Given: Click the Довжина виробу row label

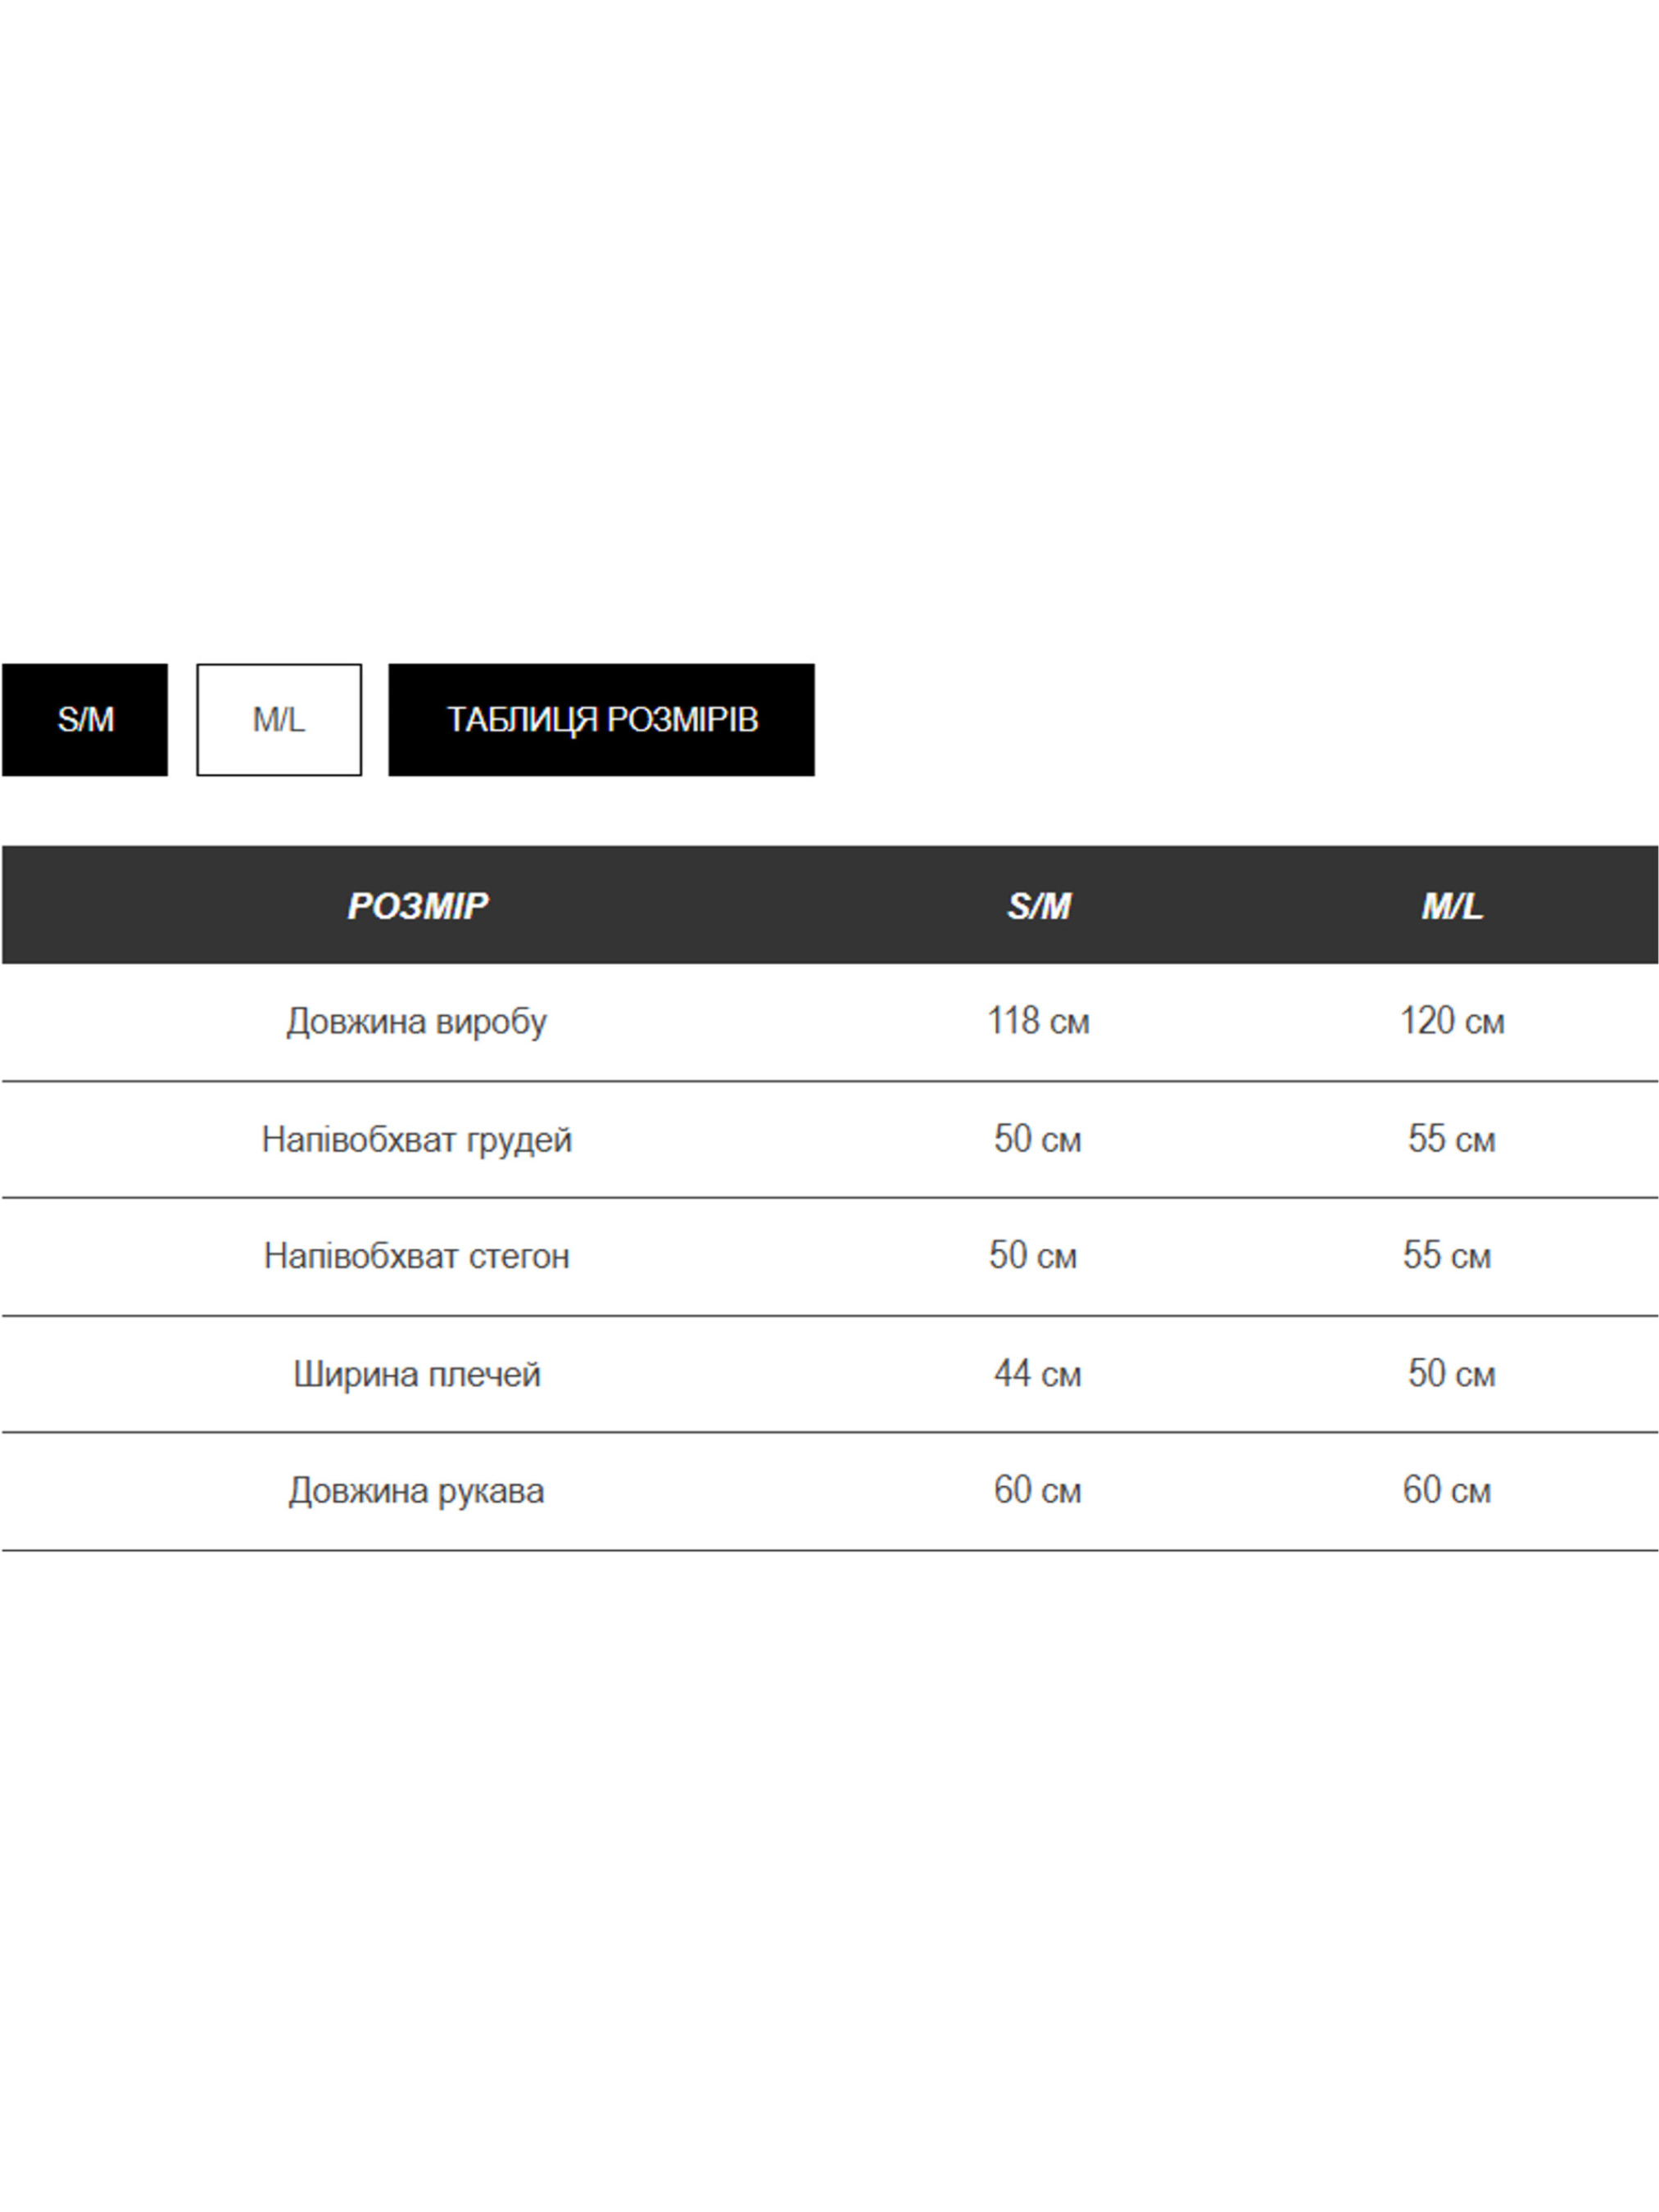Looking at the screenshot, I should (x=416, y=1021).
